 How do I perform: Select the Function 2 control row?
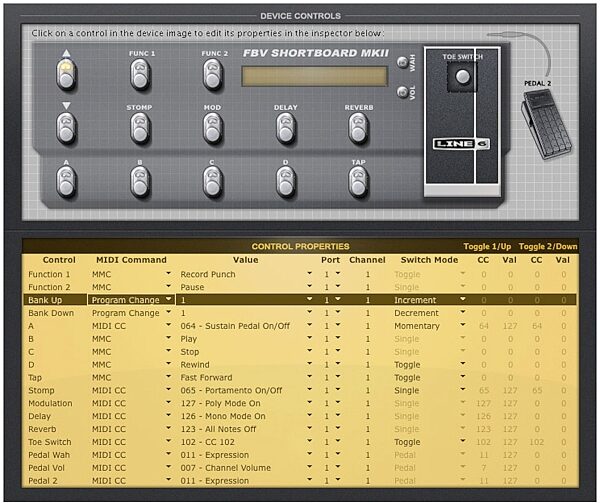300,287
